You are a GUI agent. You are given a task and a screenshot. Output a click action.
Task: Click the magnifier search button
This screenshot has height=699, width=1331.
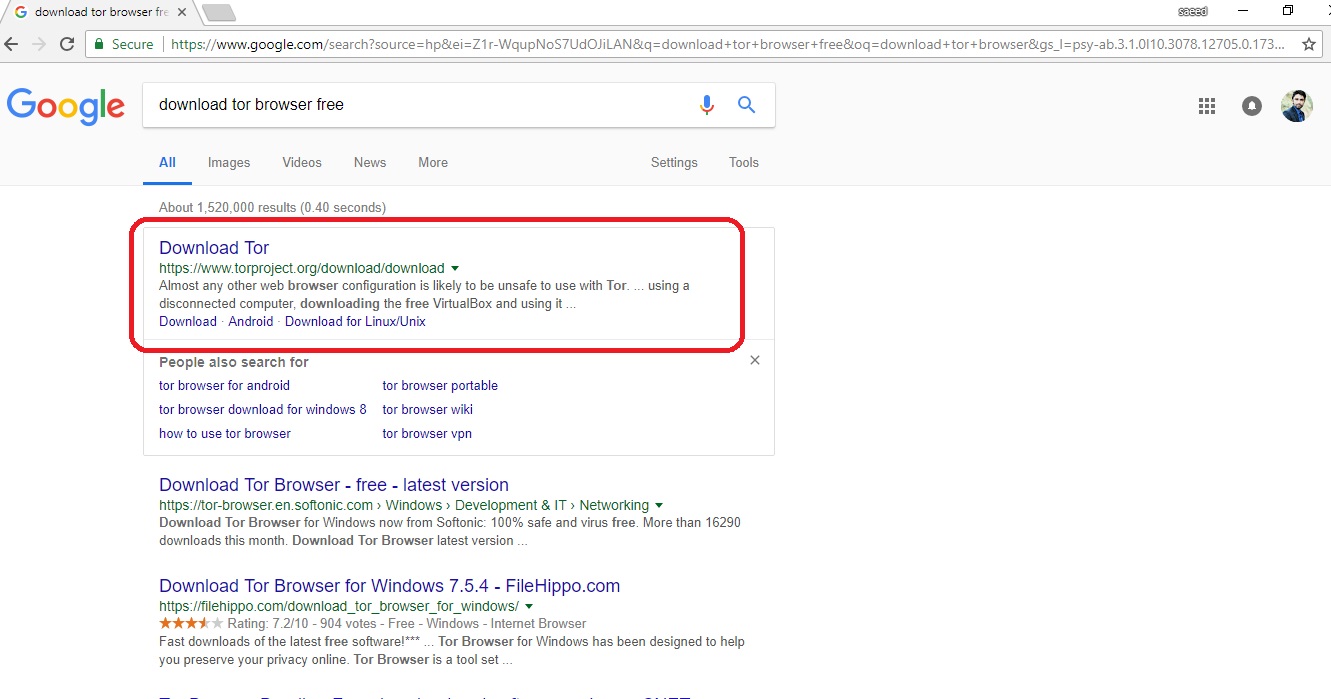746,104
